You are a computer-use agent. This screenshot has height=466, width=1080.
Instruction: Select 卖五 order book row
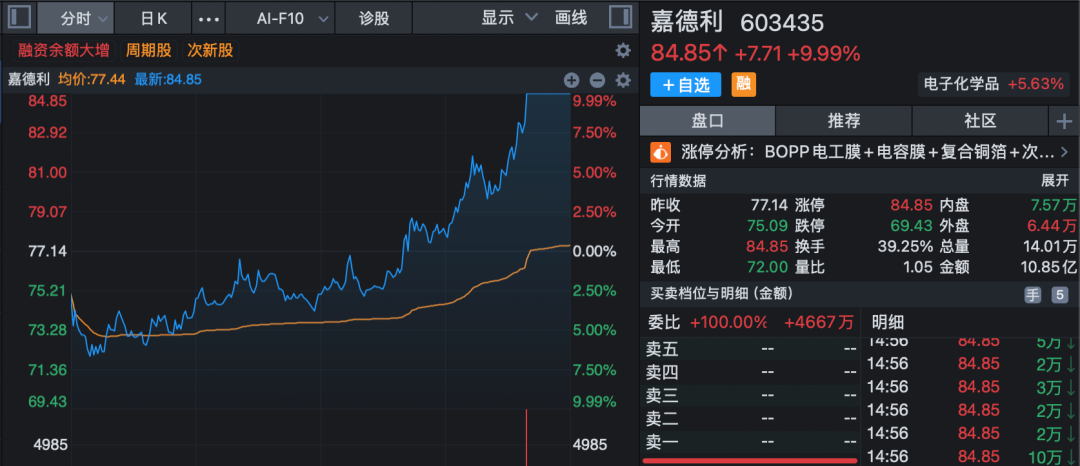click(x=749, y=350)
